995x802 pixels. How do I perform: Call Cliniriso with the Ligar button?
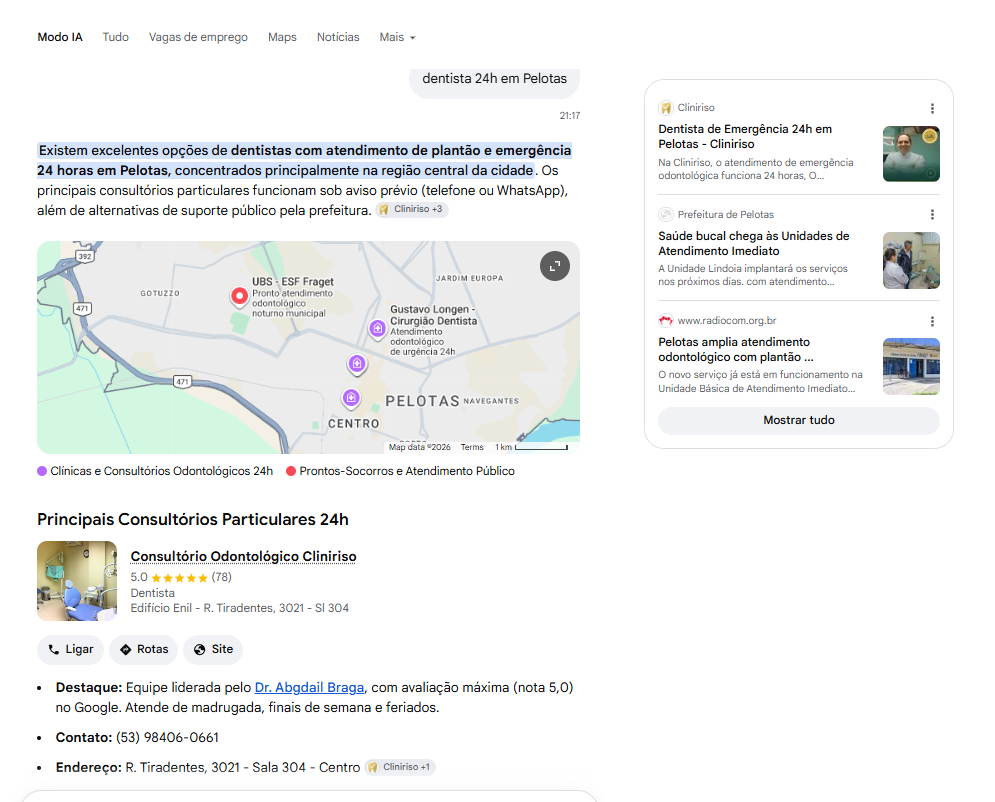[70, 650]
